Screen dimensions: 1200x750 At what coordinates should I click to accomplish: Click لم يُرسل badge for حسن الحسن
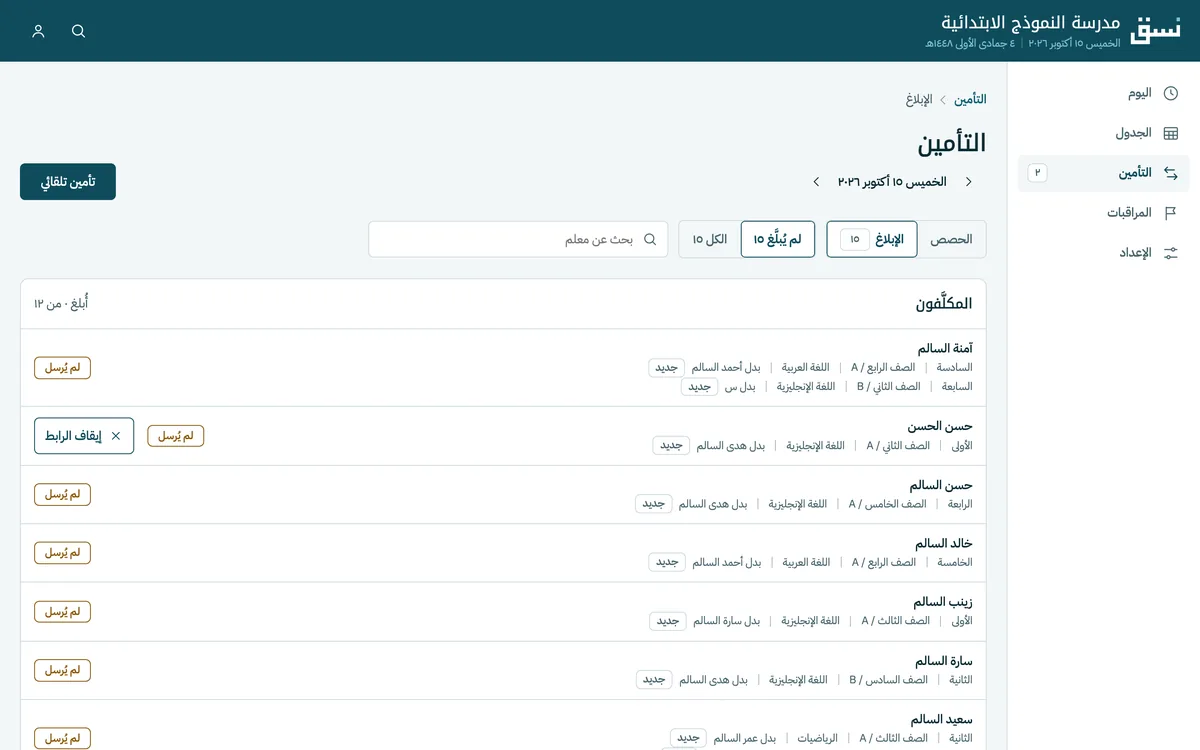point(176,436)
